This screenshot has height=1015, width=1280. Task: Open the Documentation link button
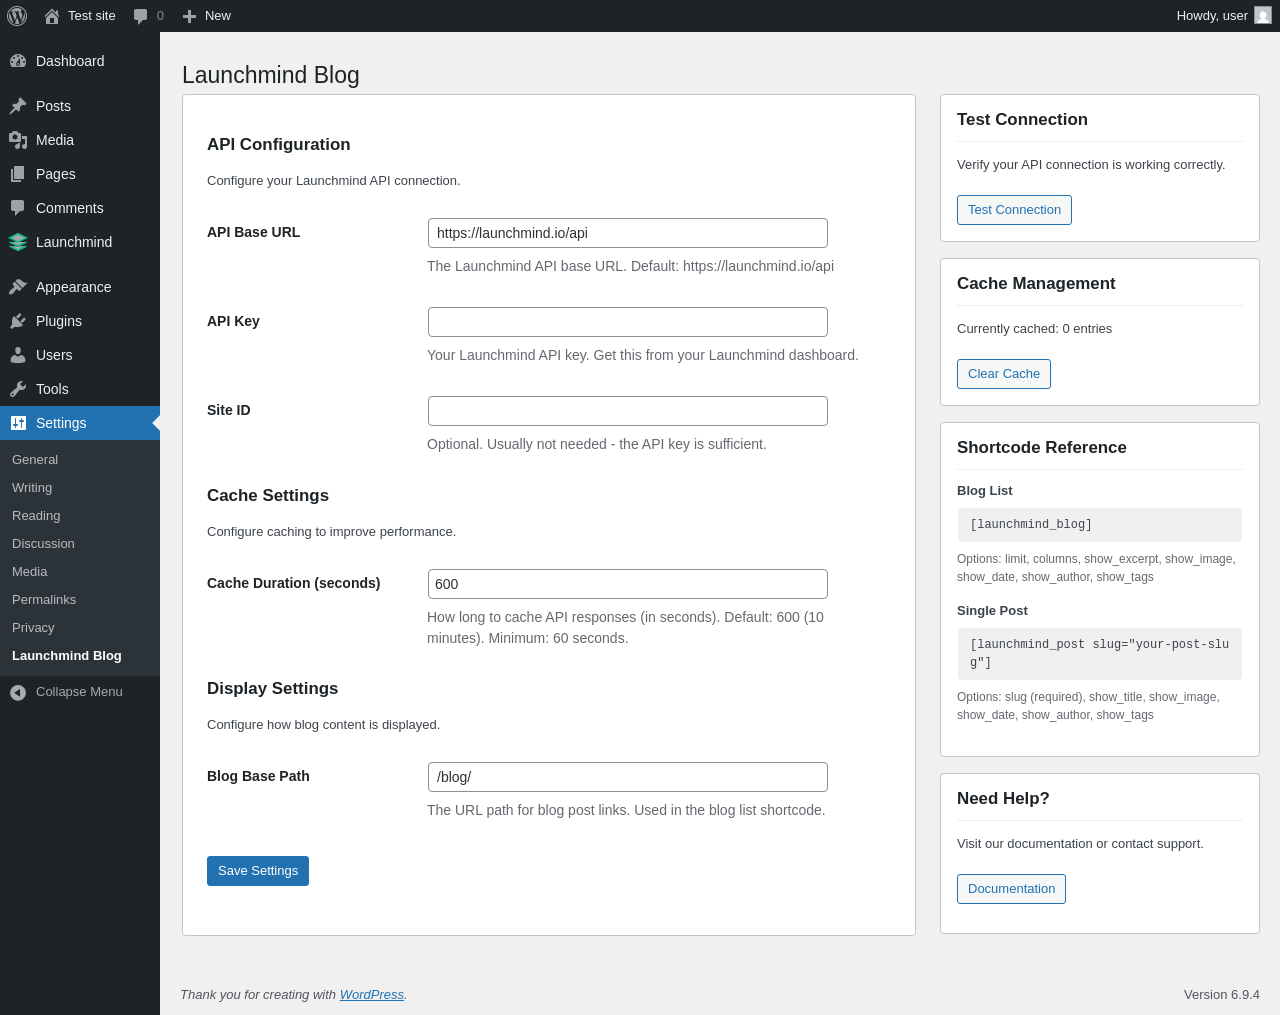(x=1011, y=889)
